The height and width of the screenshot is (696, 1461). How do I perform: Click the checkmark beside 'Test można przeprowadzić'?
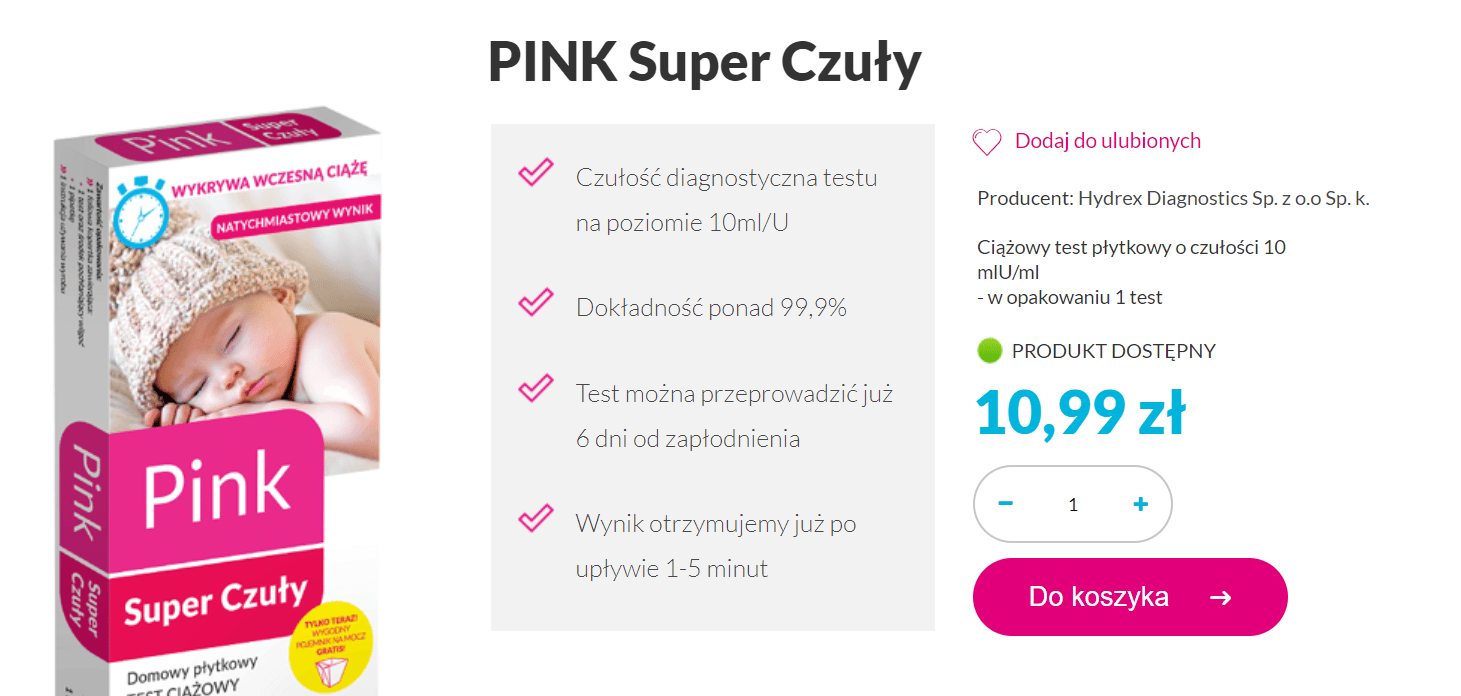536,388
